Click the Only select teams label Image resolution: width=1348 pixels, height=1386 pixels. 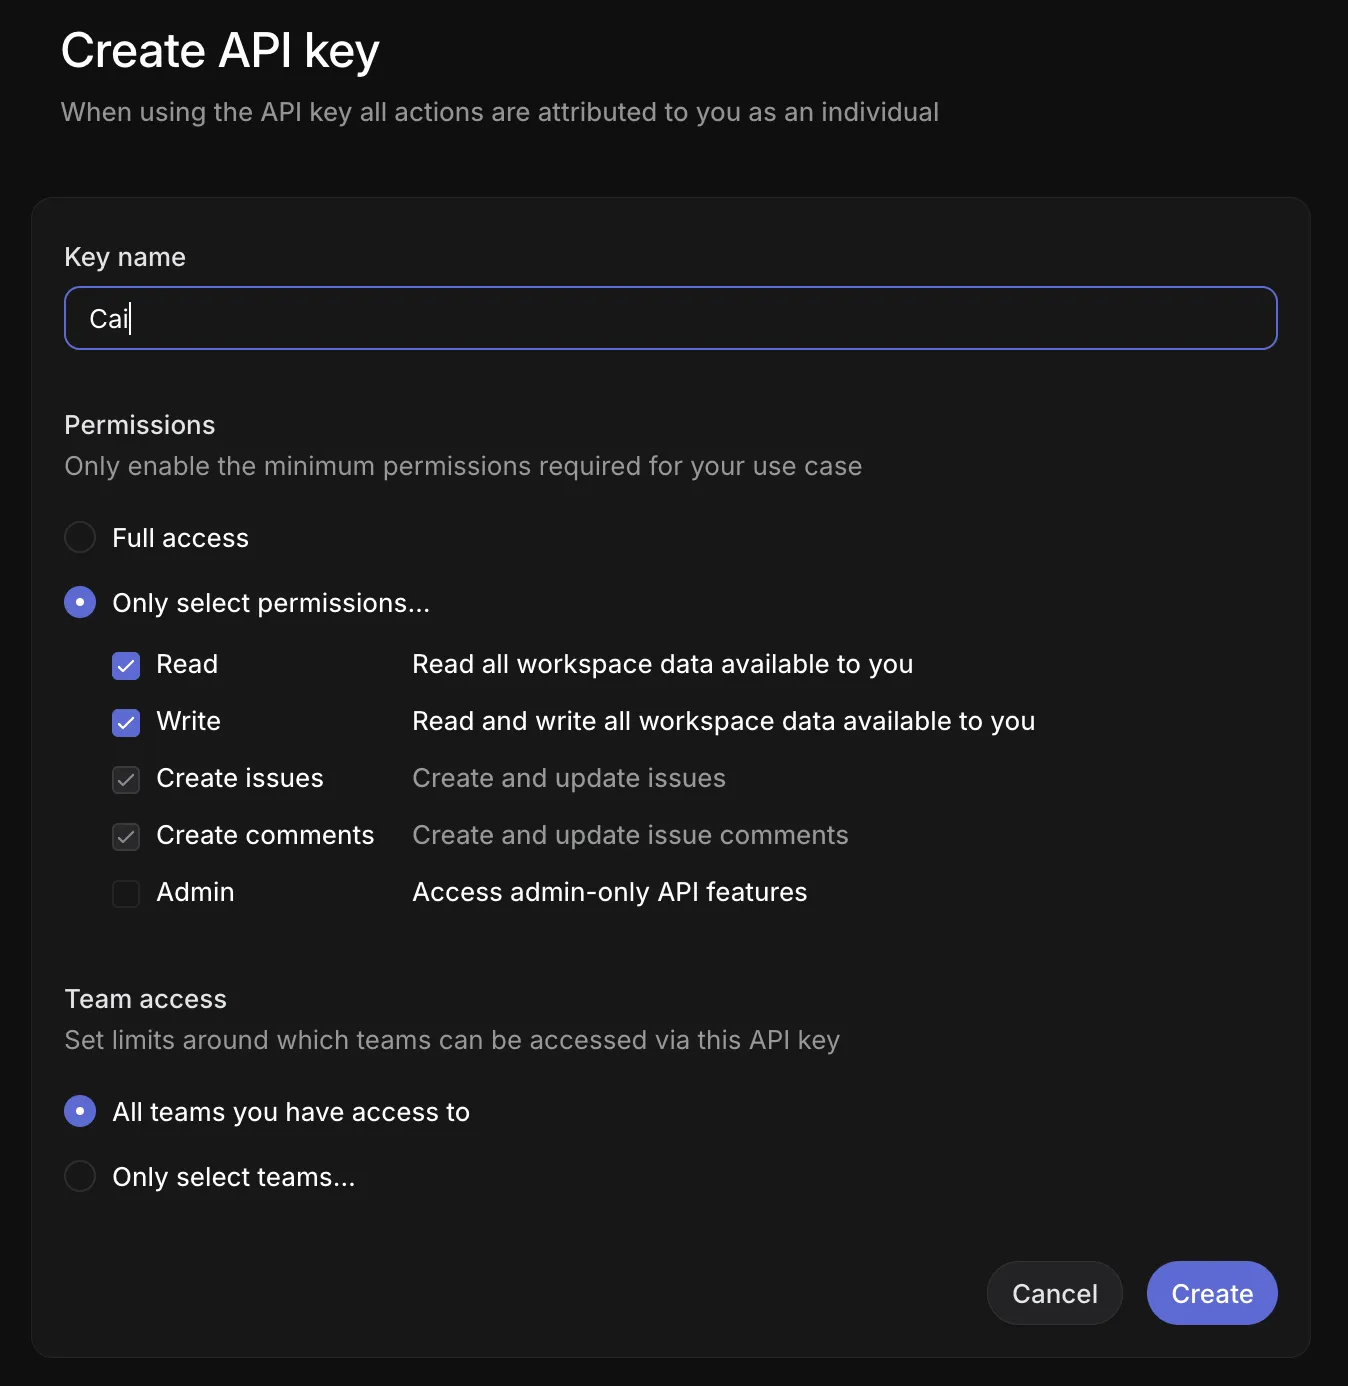233,1176
